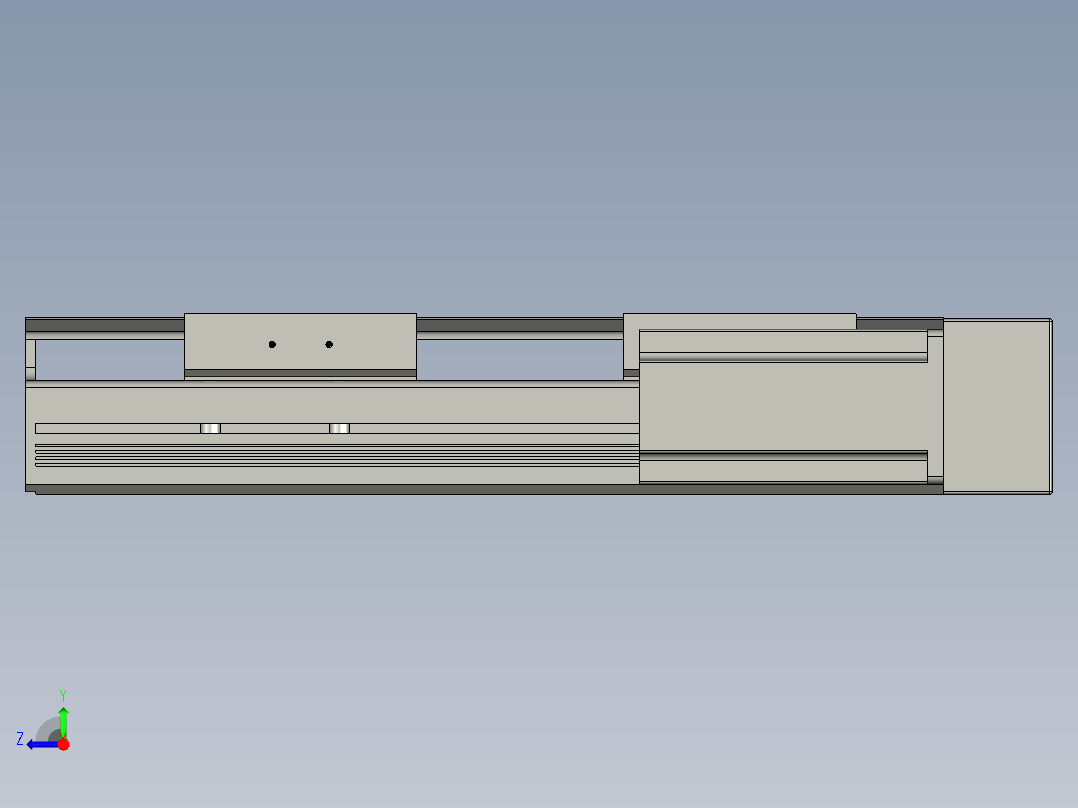Viewport: 1078px width, 808px height.
Task: Select the left carriage block on the rail
Action: click(300, 346)
